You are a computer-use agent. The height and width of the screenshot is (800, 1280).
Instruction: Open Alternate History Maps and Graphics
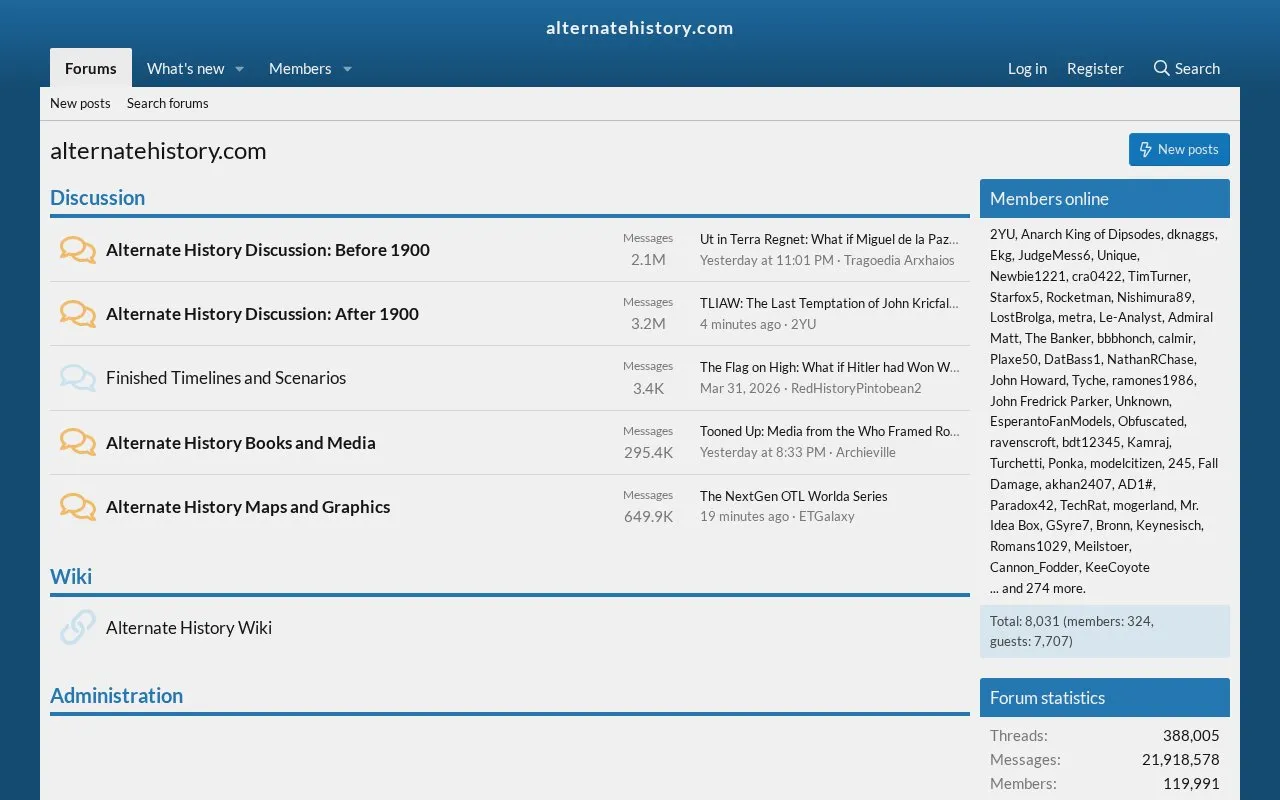pyautogui.click(x=248, y=507)
